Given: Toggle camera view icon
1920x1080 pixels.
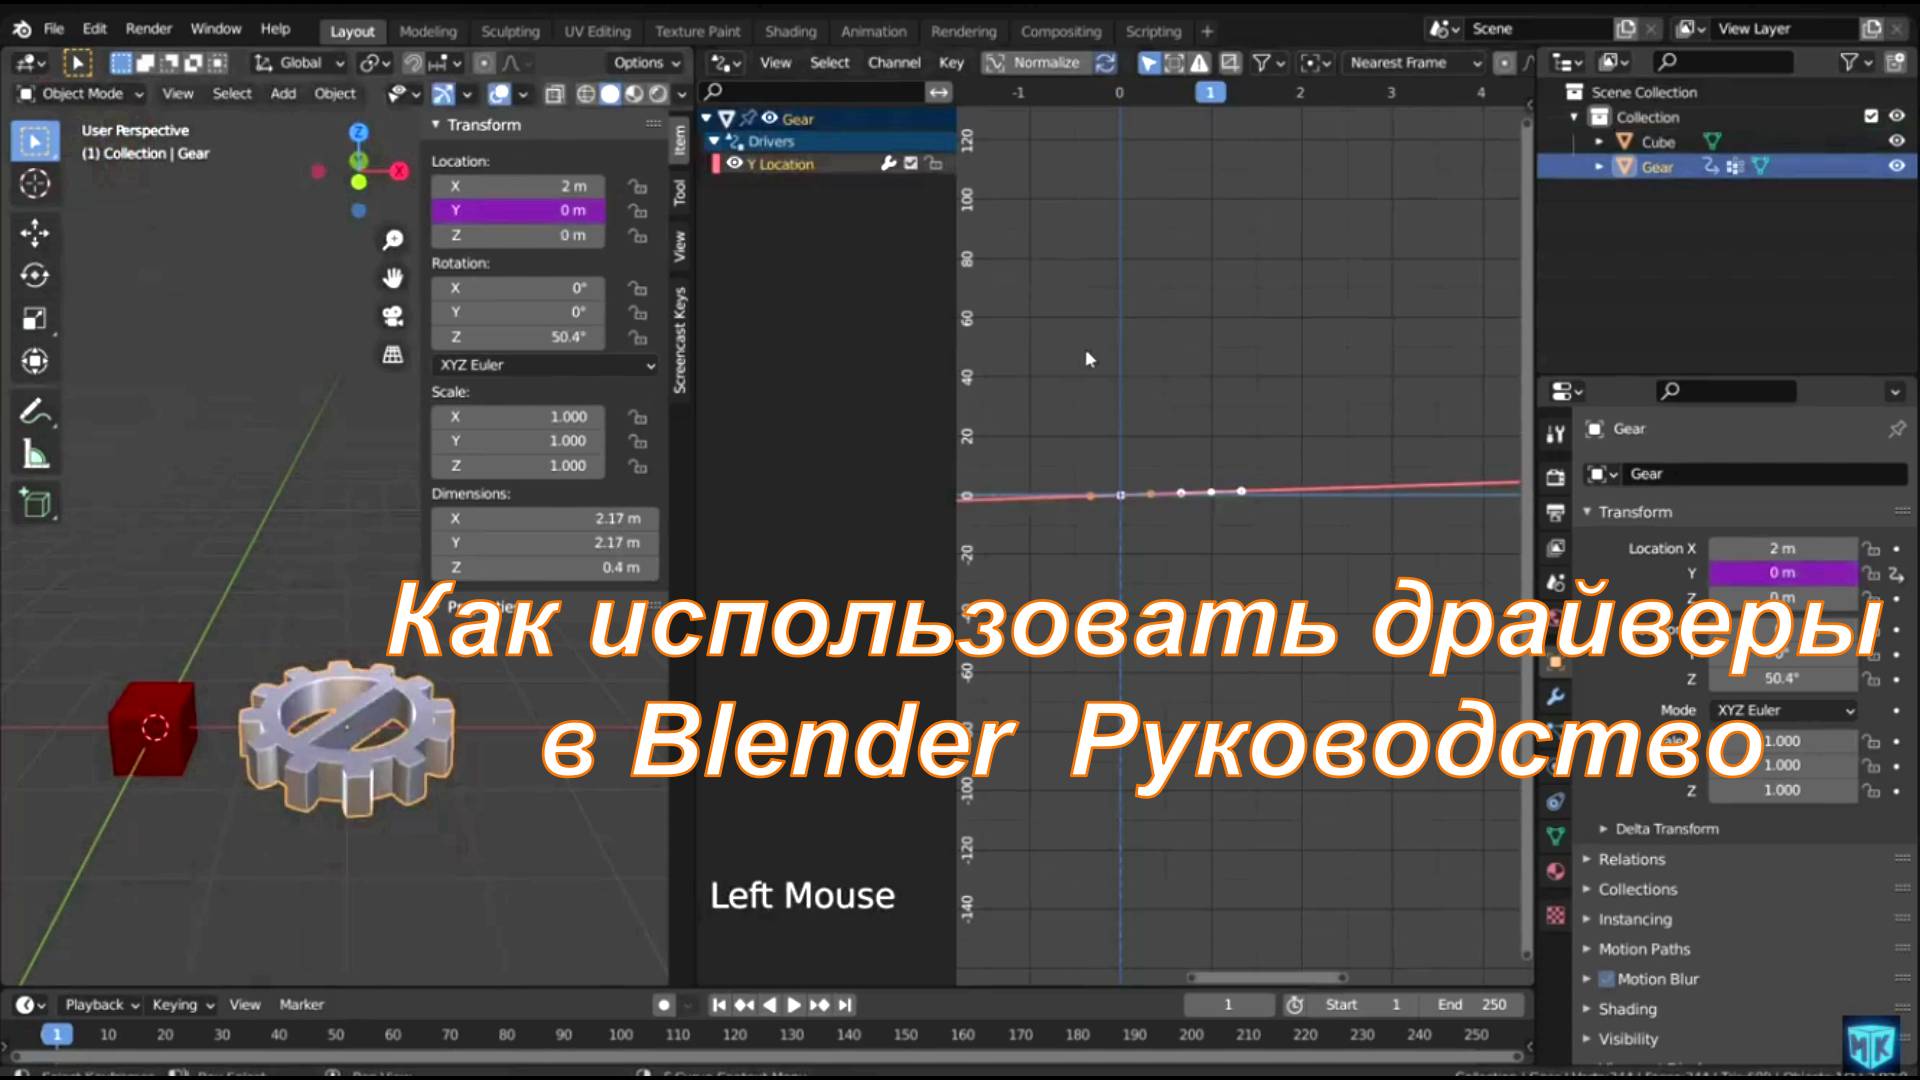Looking at the screenshot, I should click(393, 317).
